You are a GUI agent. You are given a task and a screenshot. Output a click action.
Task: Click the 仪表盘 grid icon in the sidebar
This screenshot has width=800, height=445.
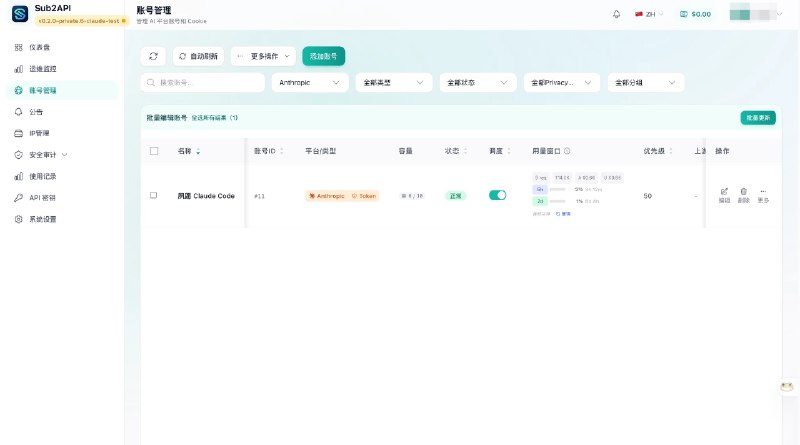[x=18, y=47]
